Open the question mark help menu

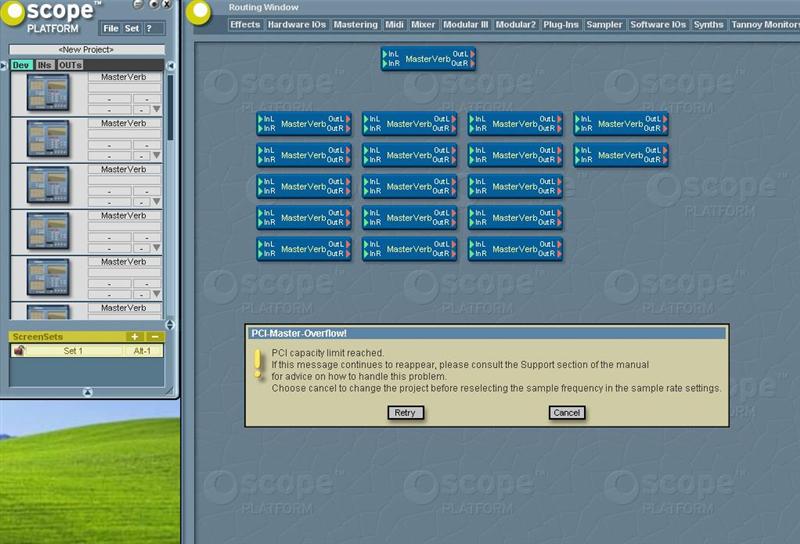point(148,29)
